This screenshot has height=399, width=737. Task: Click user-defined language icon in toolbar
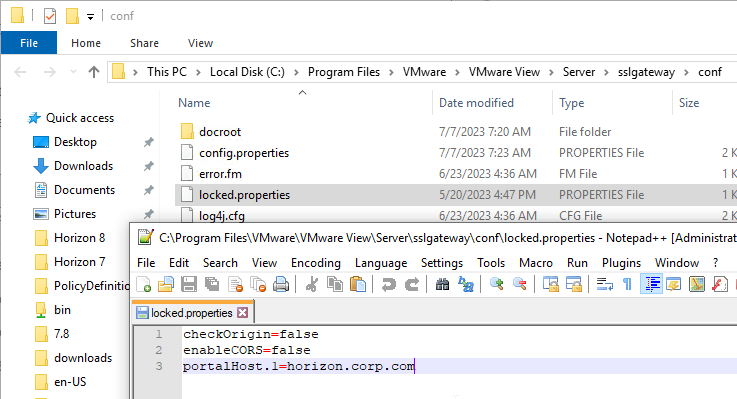click(674, 285)
